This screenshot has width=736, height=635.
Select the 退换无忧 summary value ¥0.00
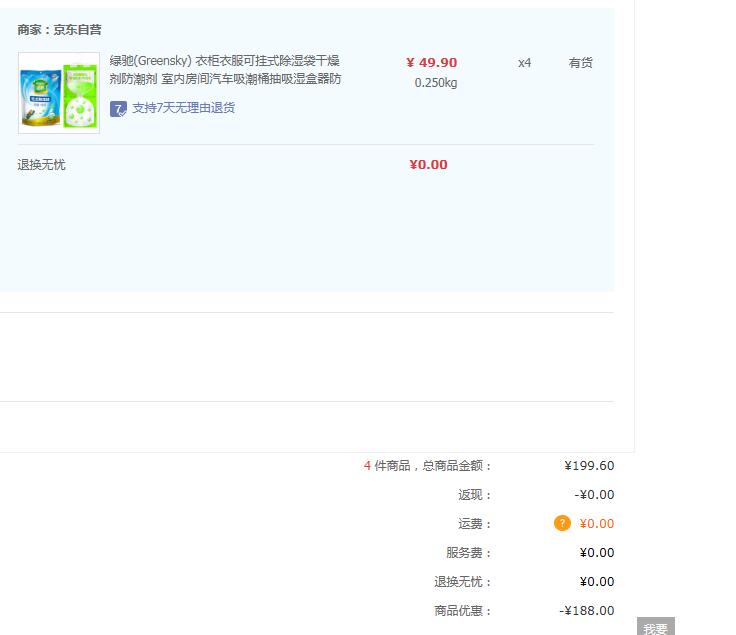tap(597, 581)
